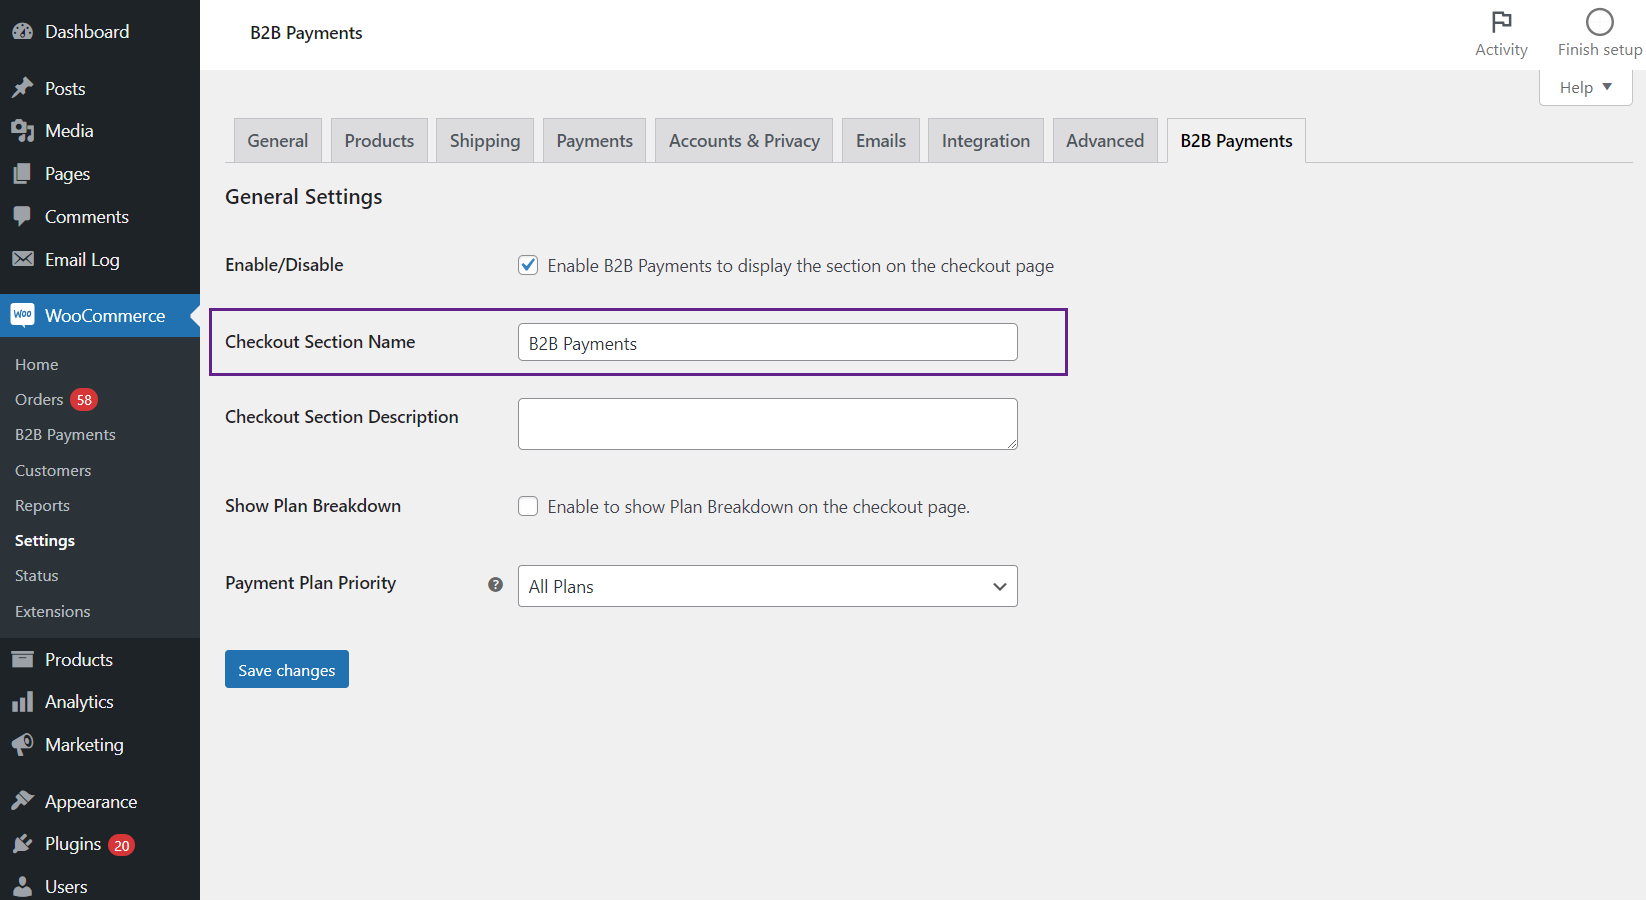Screen dimensions: 1646x900
Task: Open the Shipping tab
Action: tap(485, 141)
